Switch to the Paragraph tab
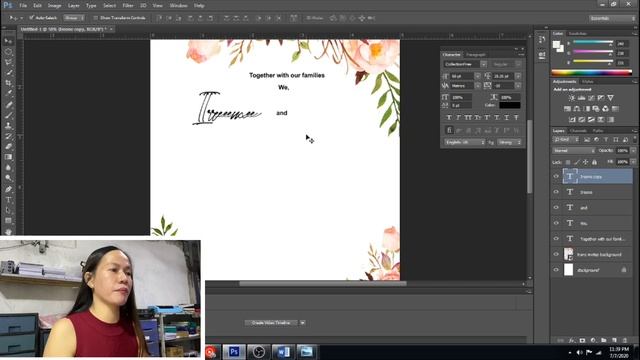Viewport: 640px width, 360px height. 476,55
